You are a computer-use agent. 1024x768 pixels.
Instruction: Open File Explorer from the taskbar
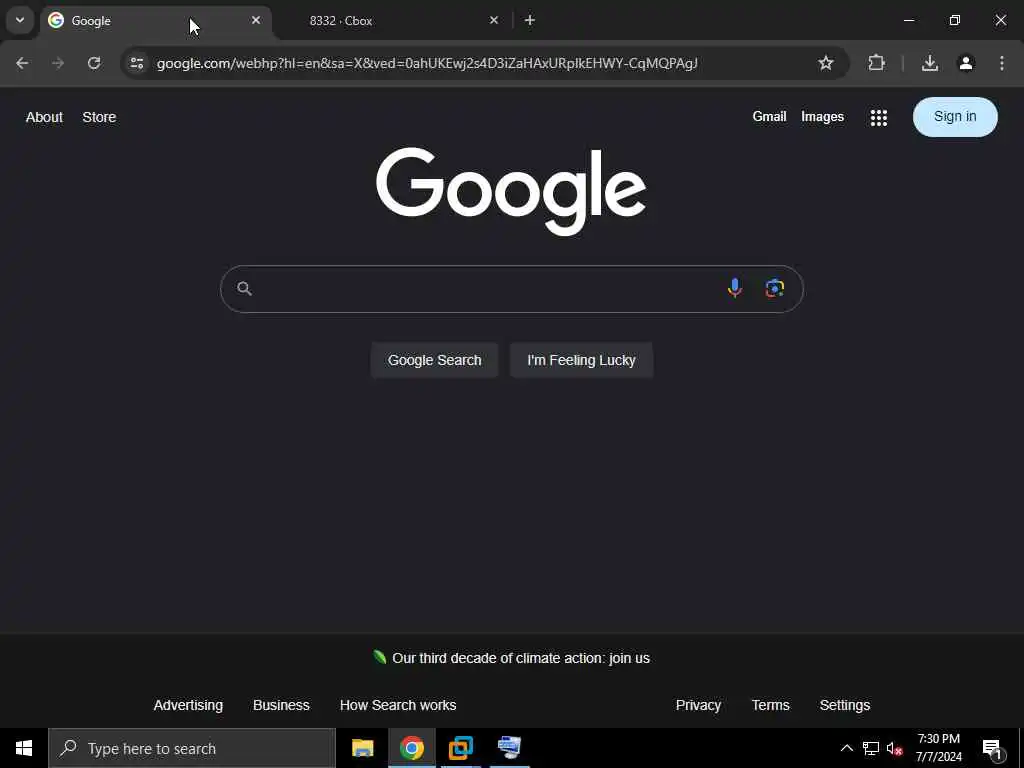point(362,748)
